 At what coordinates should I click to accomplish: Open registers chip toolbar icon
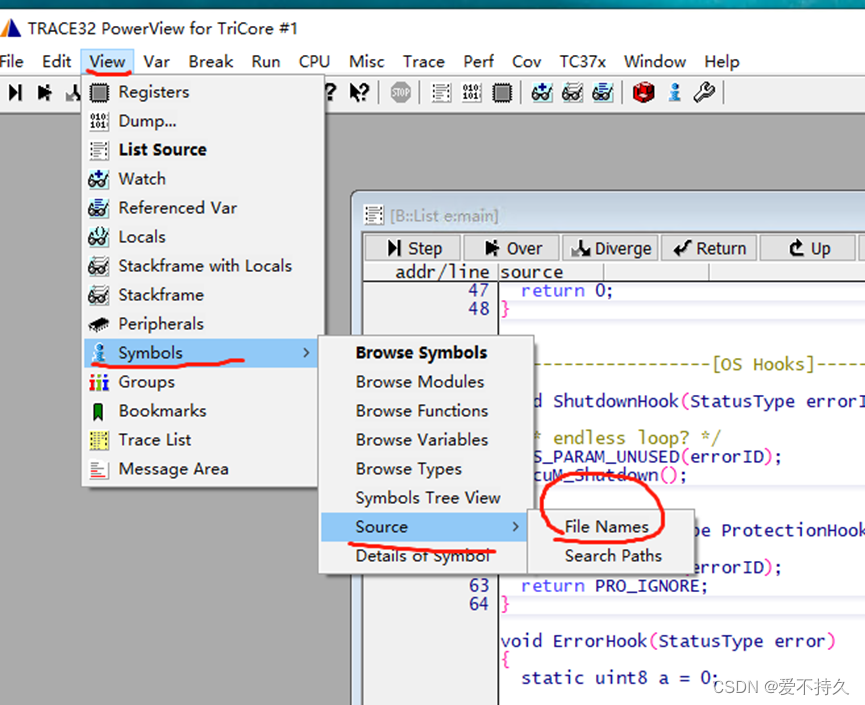(x=502, y=92)
